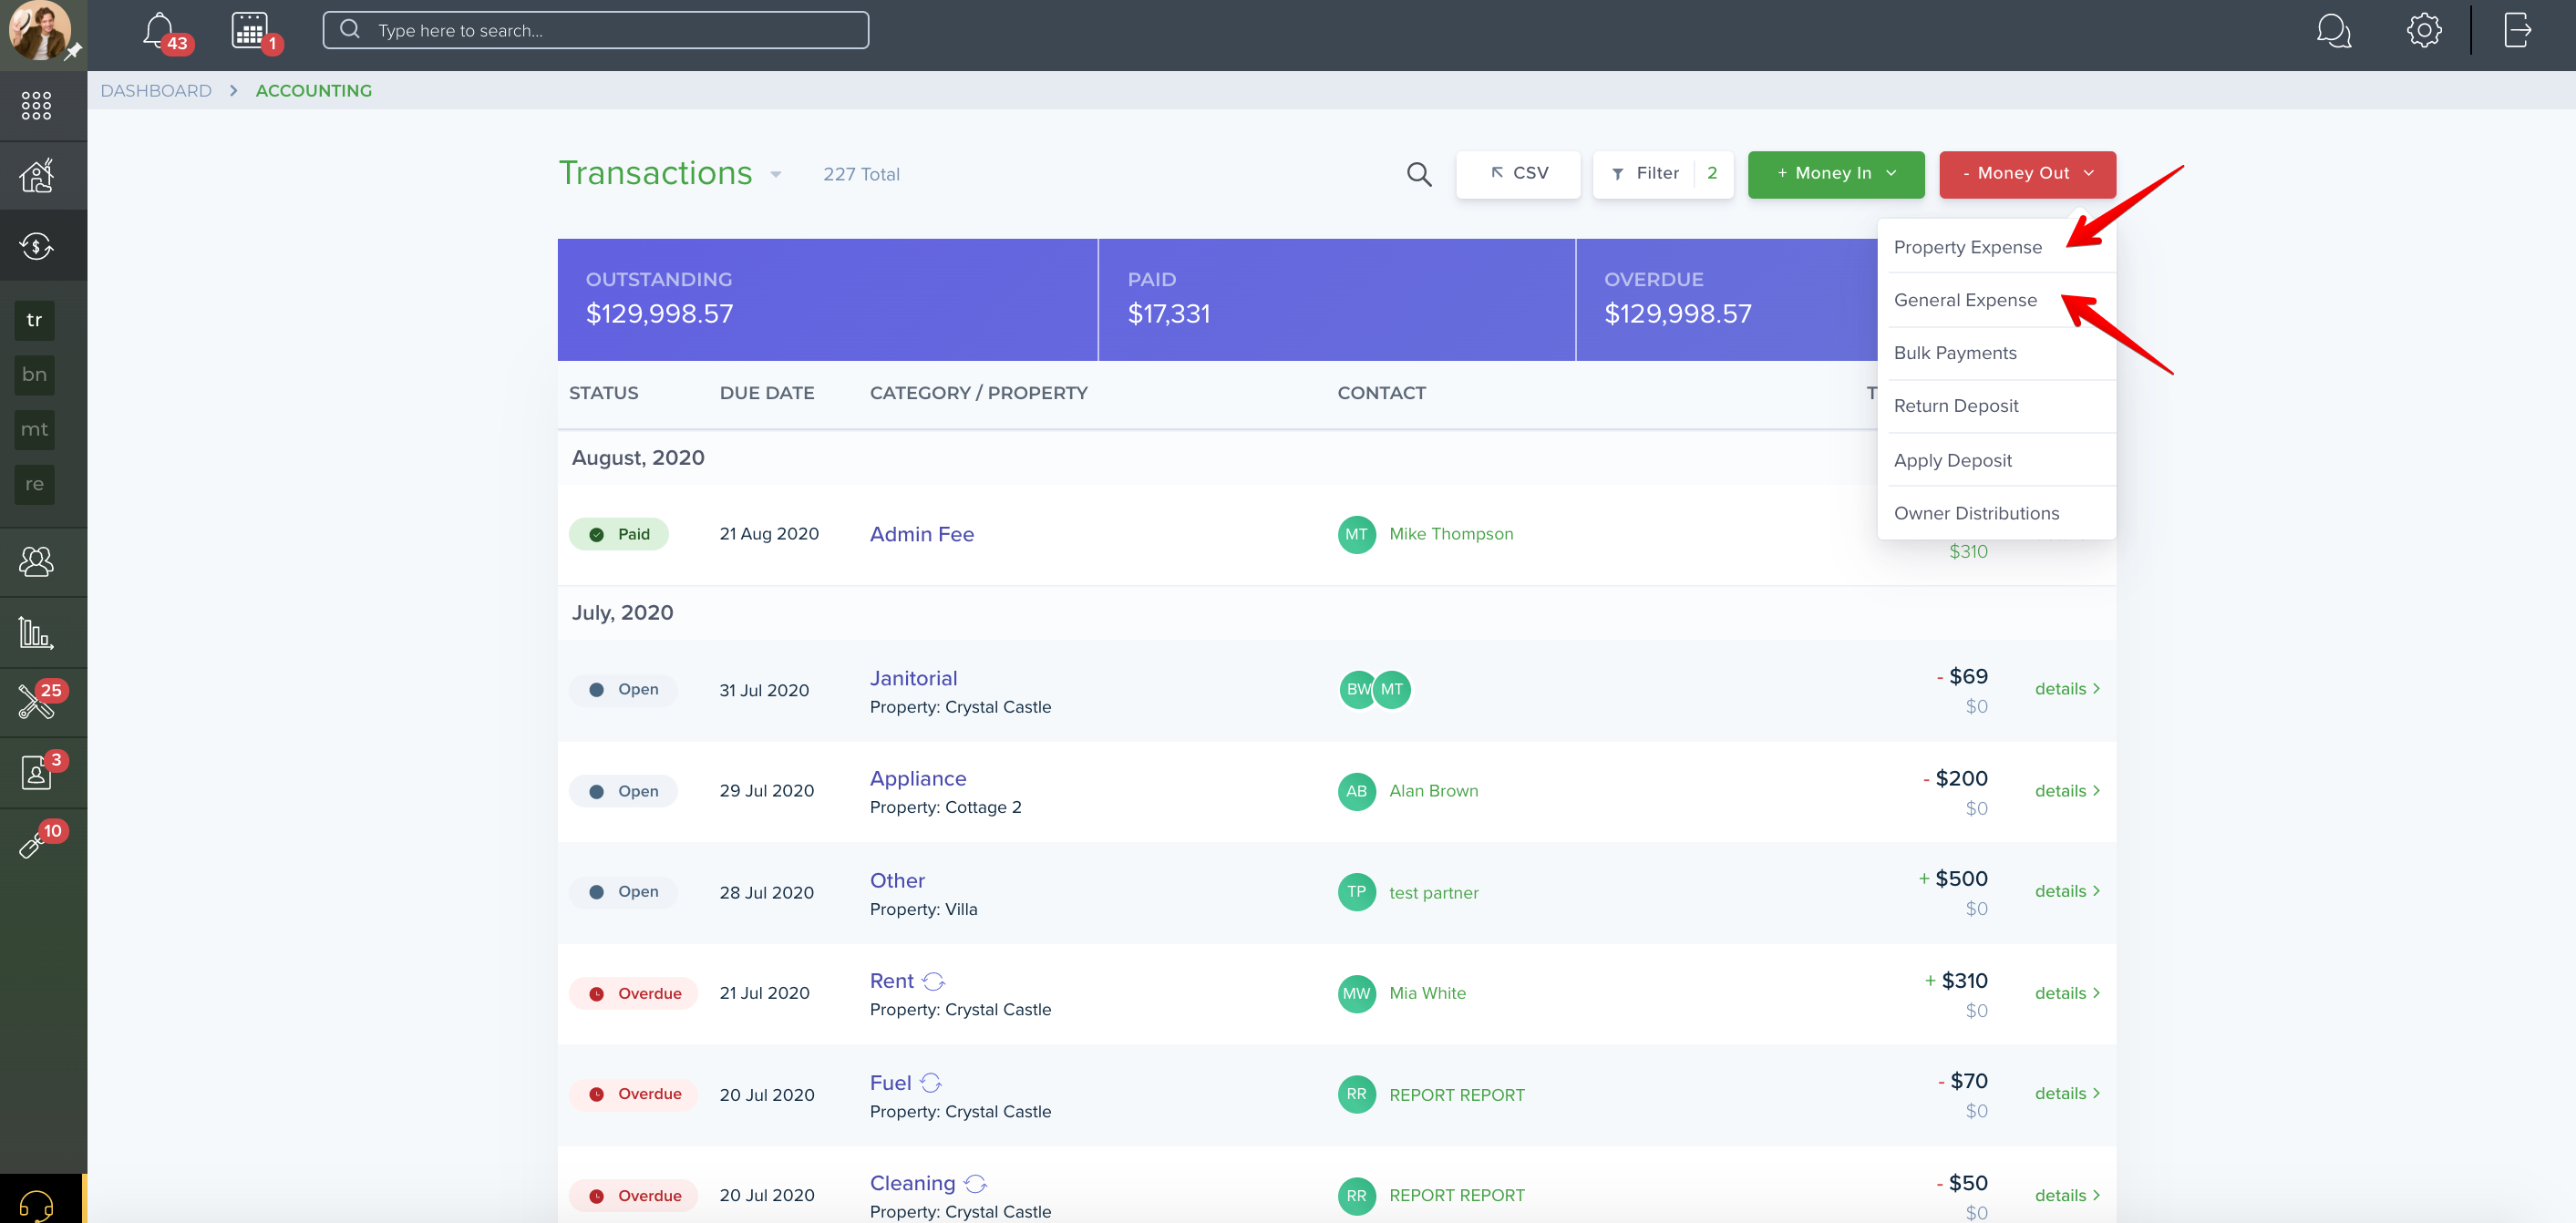This screenshot has height=1223, width=2576.
Task: Click the MT avatar for Mike Thompson
Action: 1356,534
